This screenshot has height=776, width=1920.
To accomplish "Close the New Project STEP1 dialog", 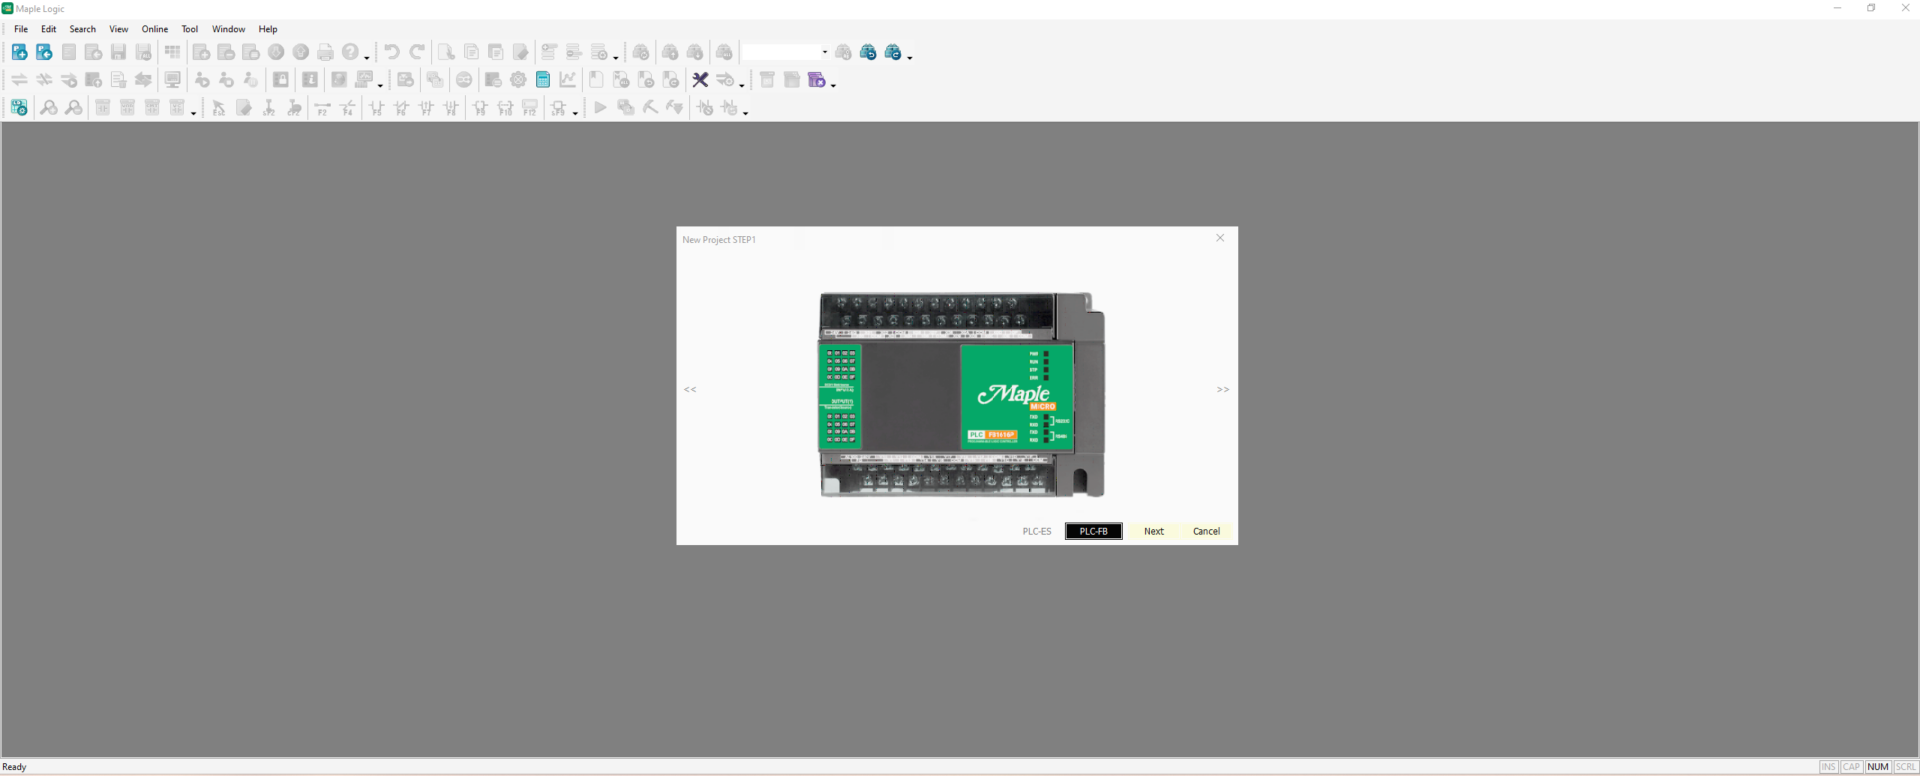I will point(1220,238).
